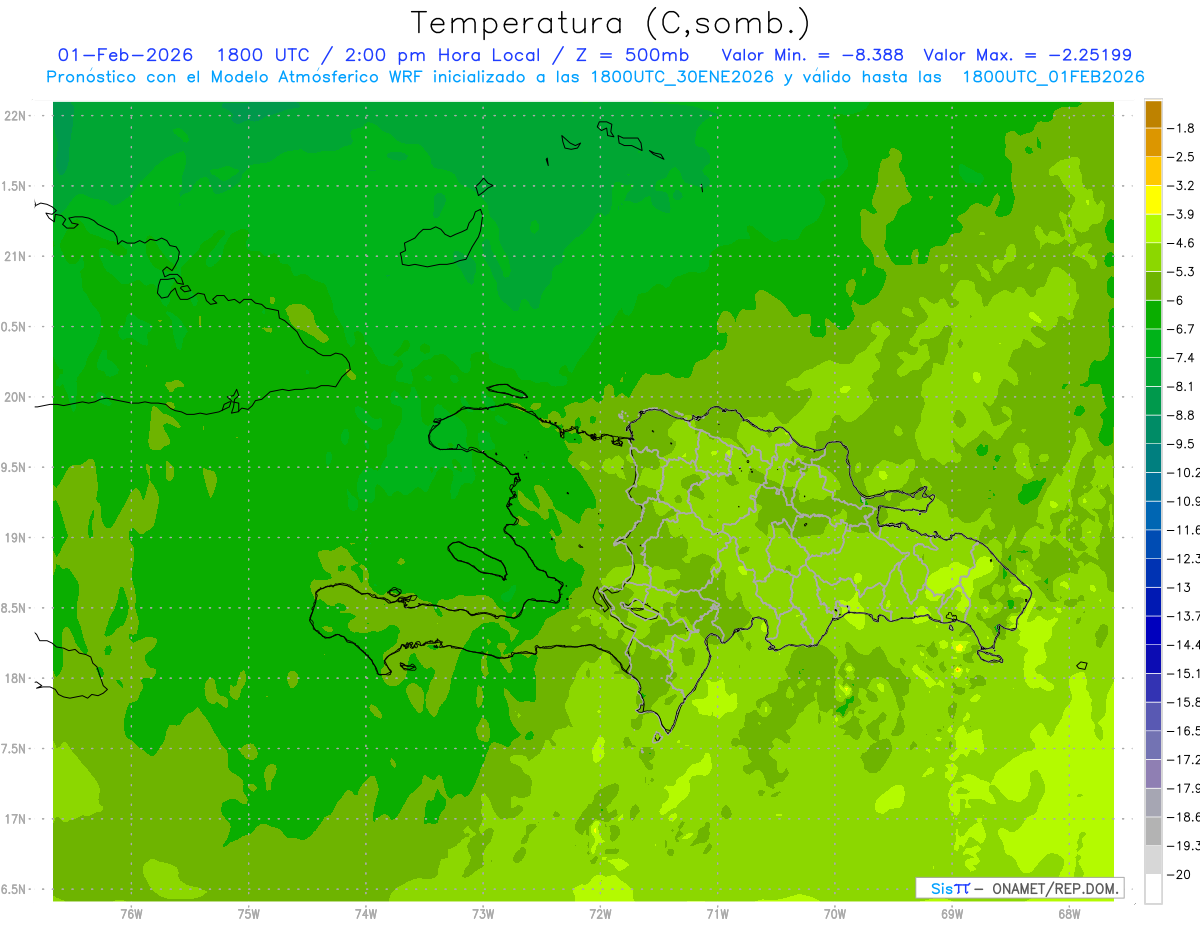Screen dimensions: 1200x927
Task: Click the -4.6 color bar value
Action: click(x=1181, y=243)
